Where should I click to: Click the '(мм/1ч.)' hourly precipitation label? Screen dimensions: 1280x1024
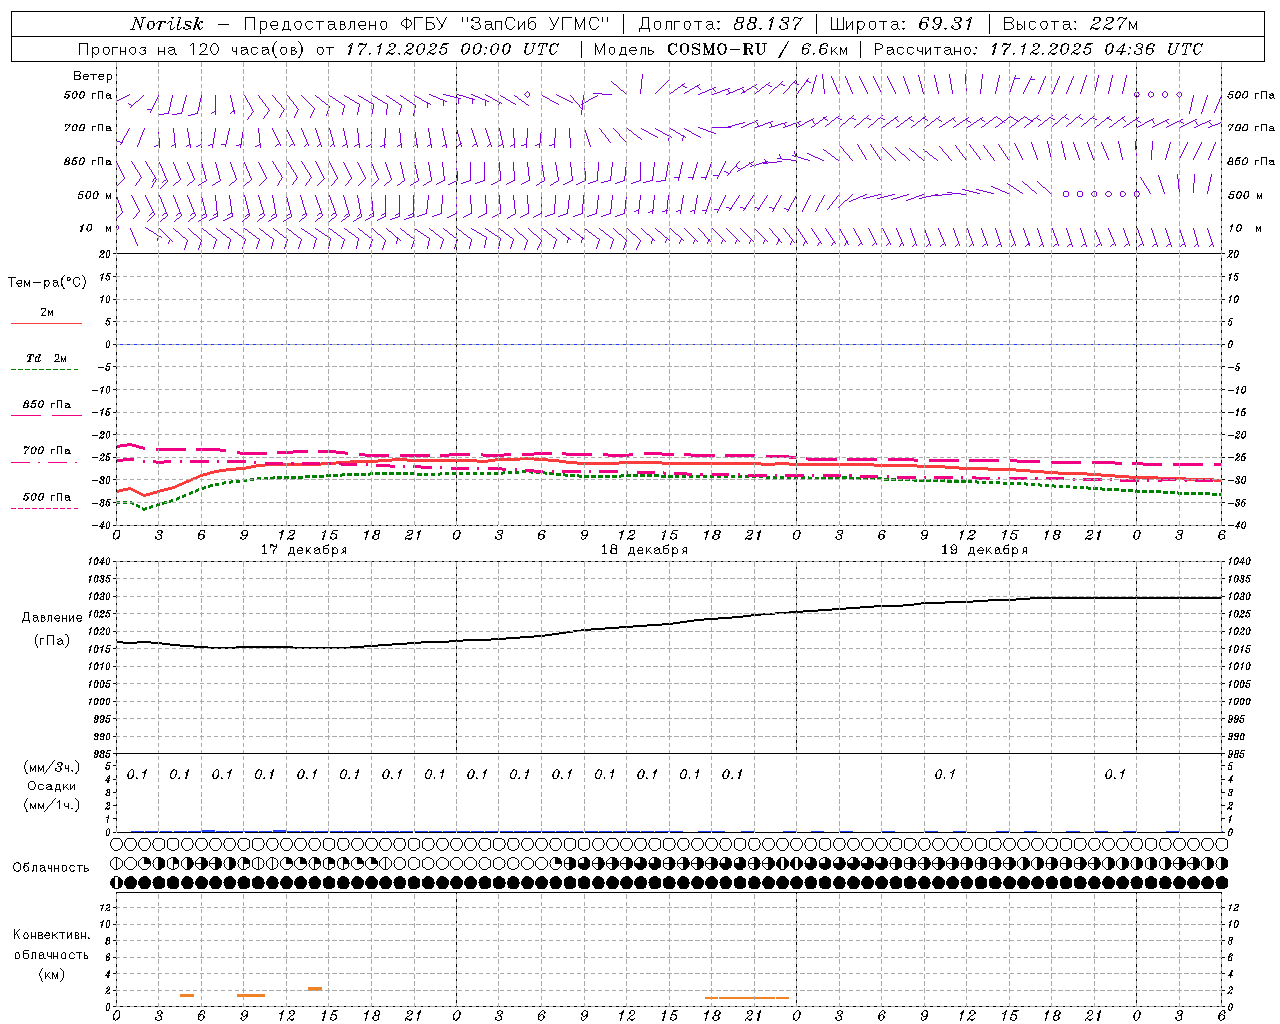[51, 805]
